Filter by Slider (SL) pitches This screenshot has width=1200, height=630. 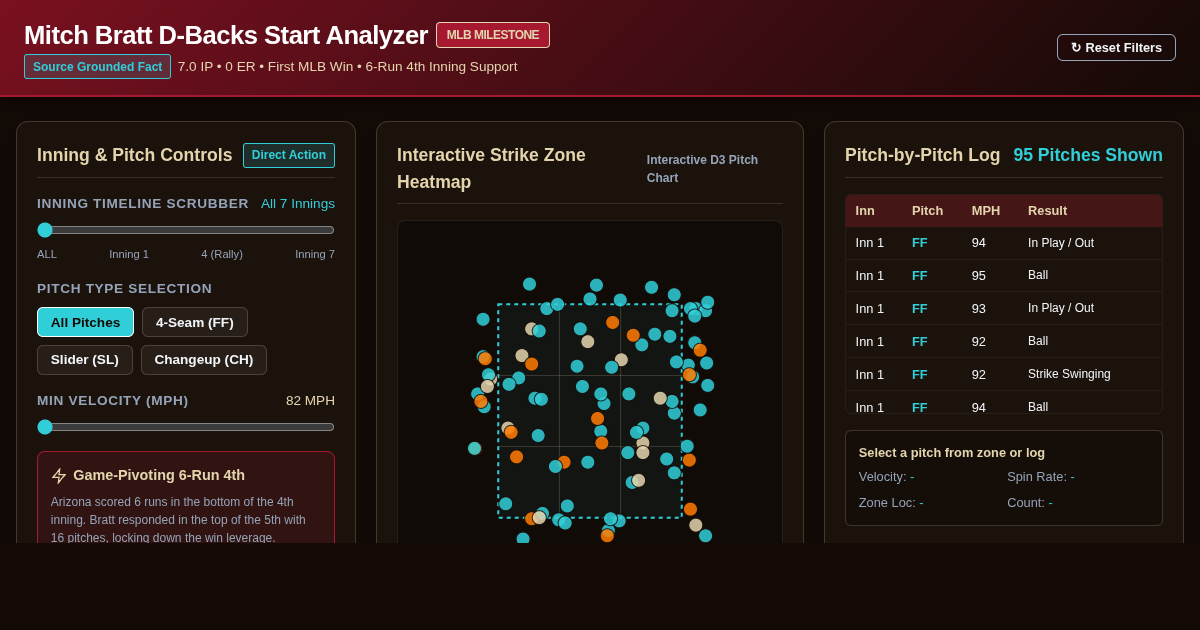pyautogui.click(x=85, y=360)
